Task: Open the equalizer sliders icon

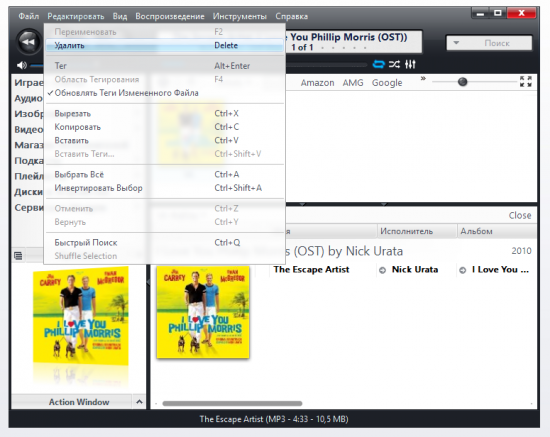Action: click(410, 65)
